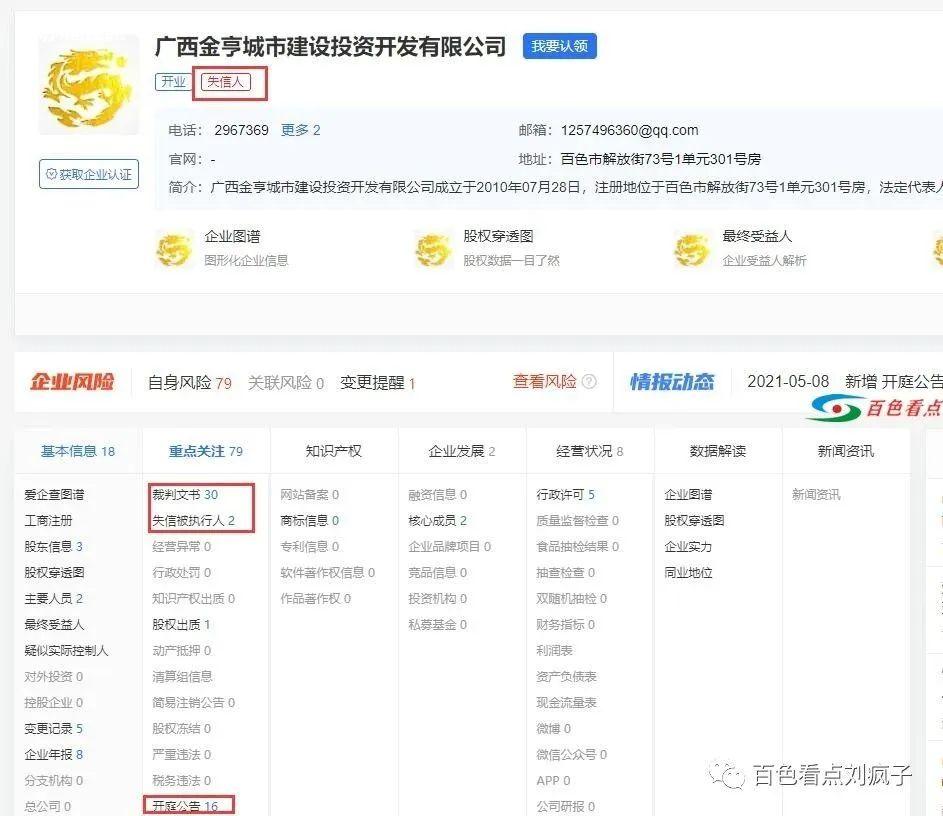Open 软件著作权信息 0
943x816 pixels.
pyautogui.click(x=328, y=572)
